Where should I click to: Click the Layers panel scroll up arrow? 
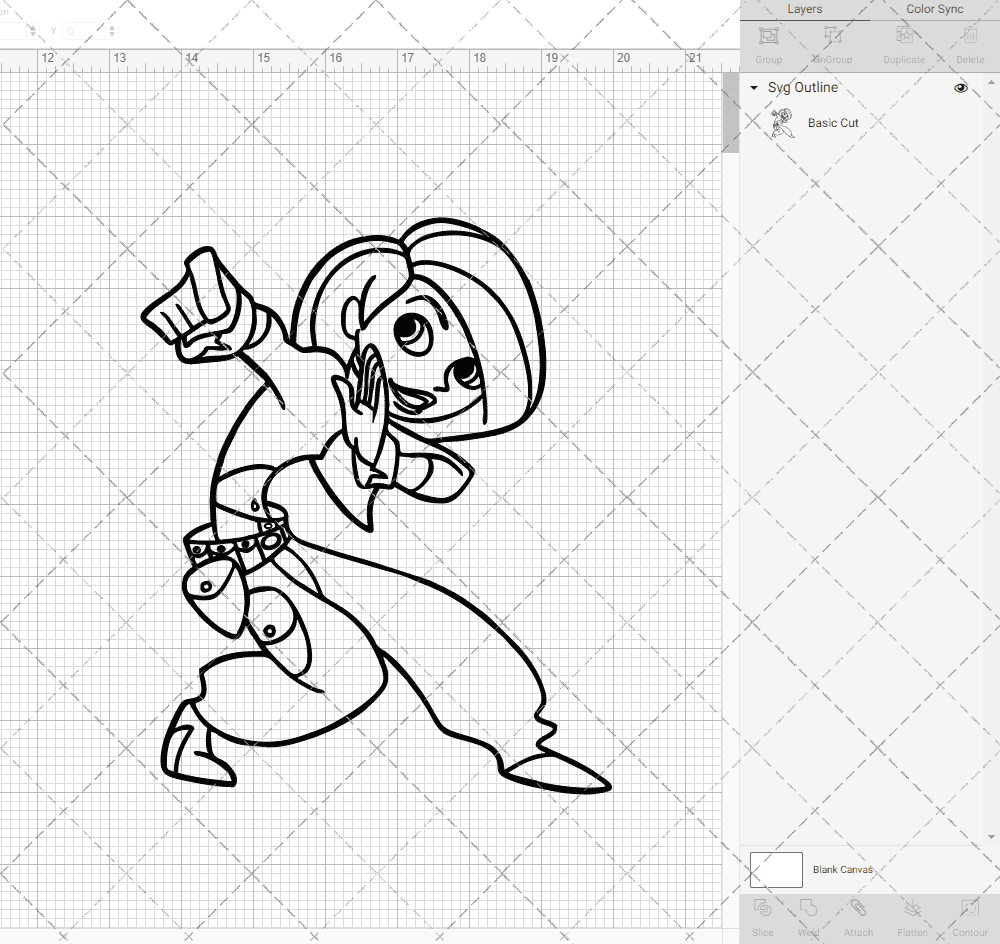990,82
